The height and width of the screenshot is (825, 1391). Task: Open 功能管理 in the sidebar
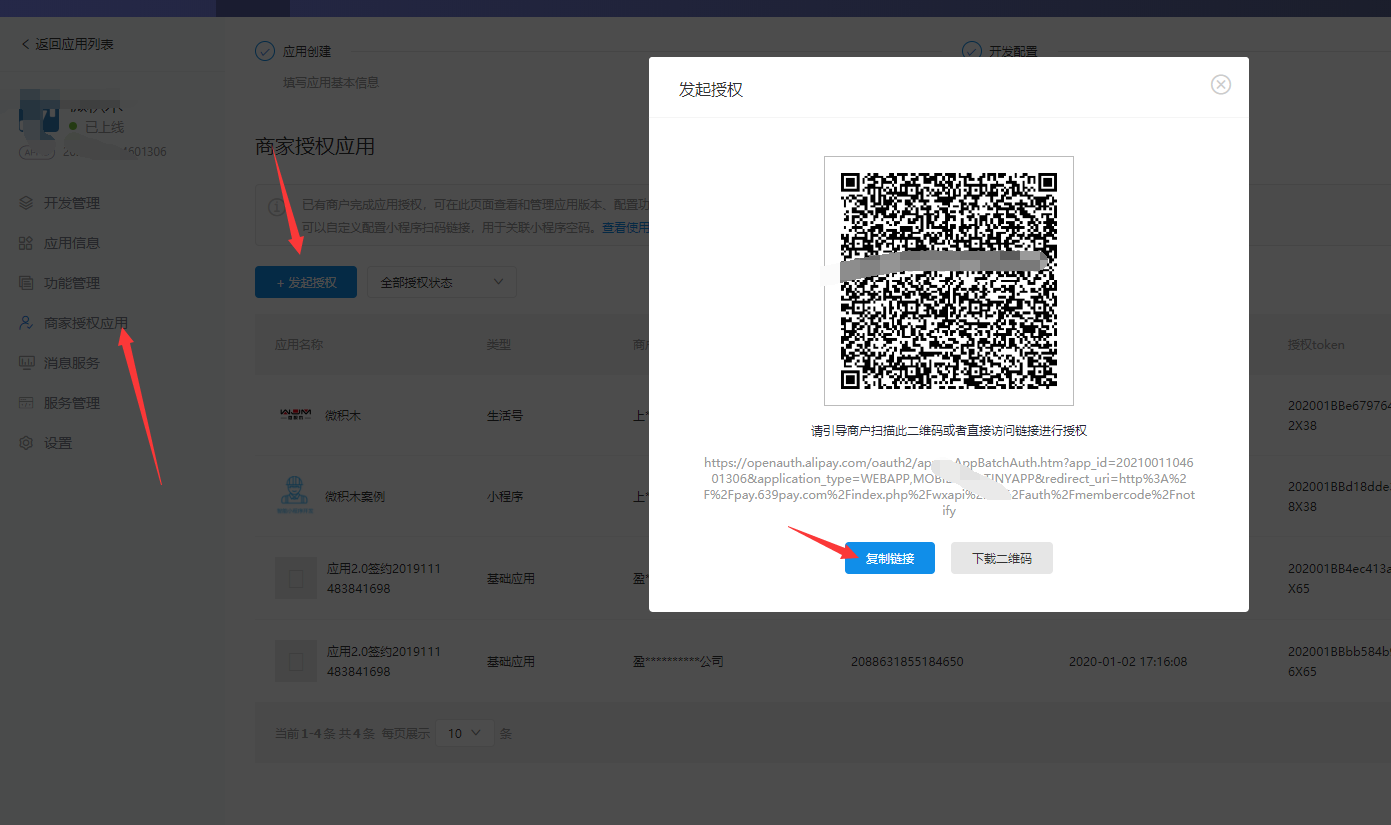click(72, 283)
